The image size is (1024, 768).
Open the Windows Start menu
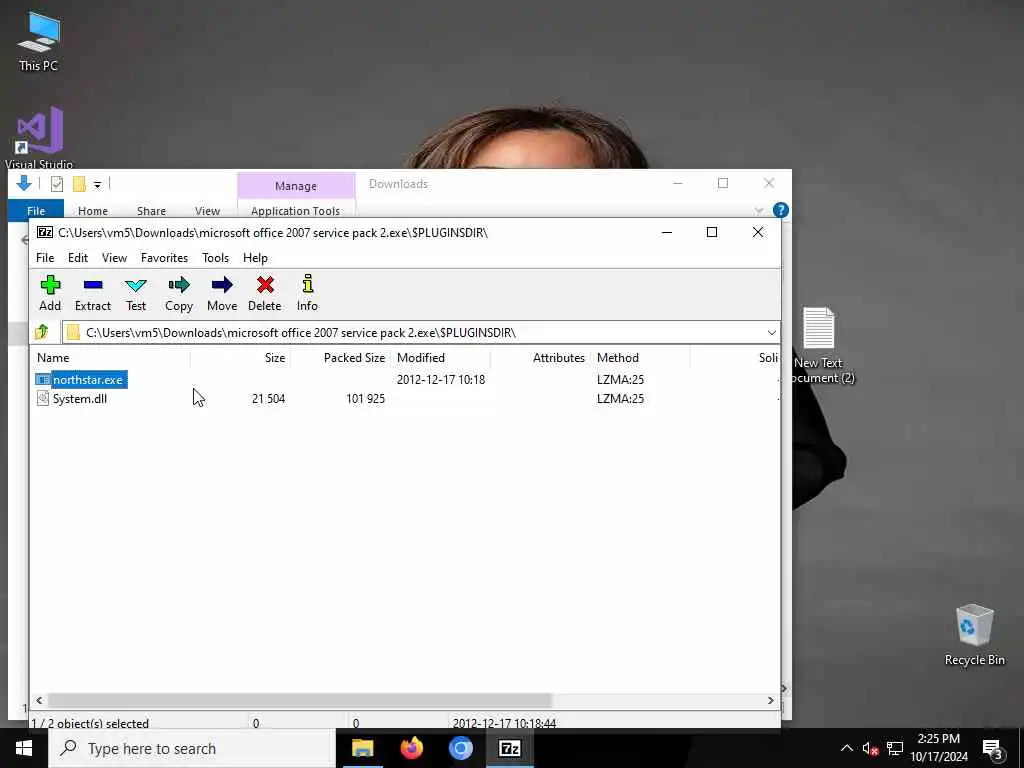[24, 748]
